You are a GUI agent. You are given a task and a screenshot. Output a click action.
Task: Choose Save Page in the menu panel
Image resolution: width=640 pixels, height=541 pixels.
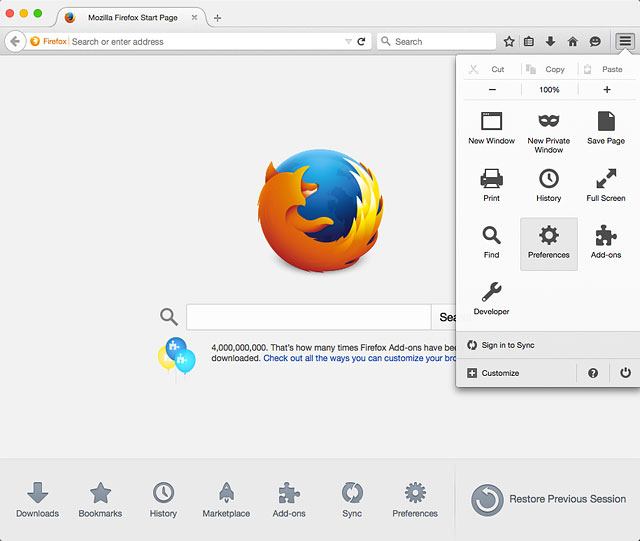click(606, 128)
